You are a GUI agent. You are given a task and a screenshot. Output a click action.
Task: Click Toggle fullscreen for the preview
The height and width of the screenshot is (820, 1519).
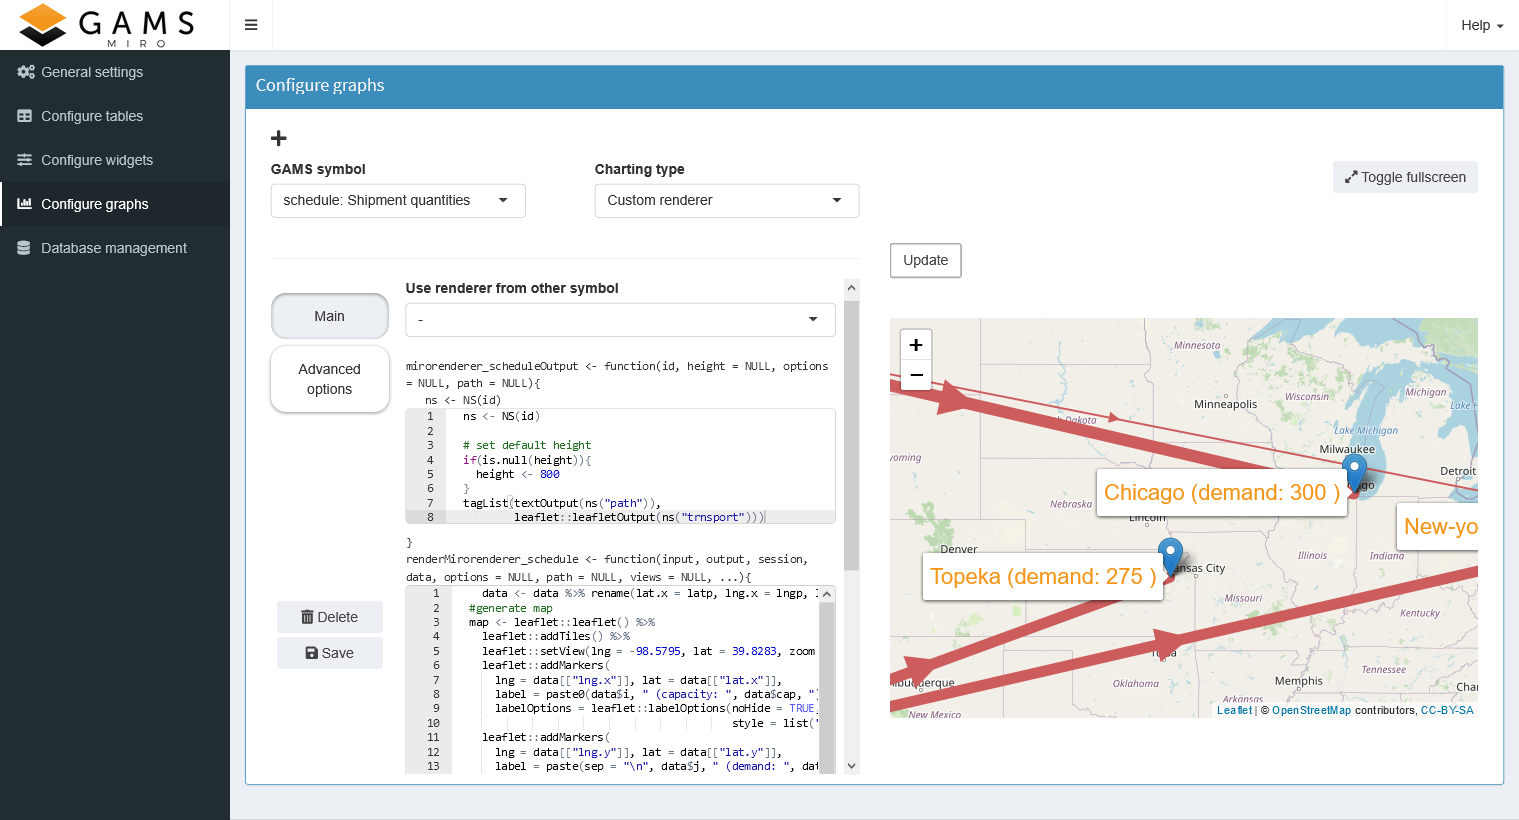(x=1405, y=176)
